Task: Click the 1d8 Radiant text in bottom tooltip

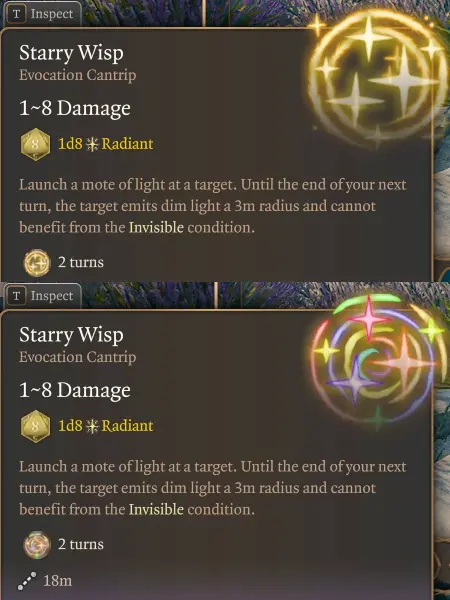Action: [106, 426]
